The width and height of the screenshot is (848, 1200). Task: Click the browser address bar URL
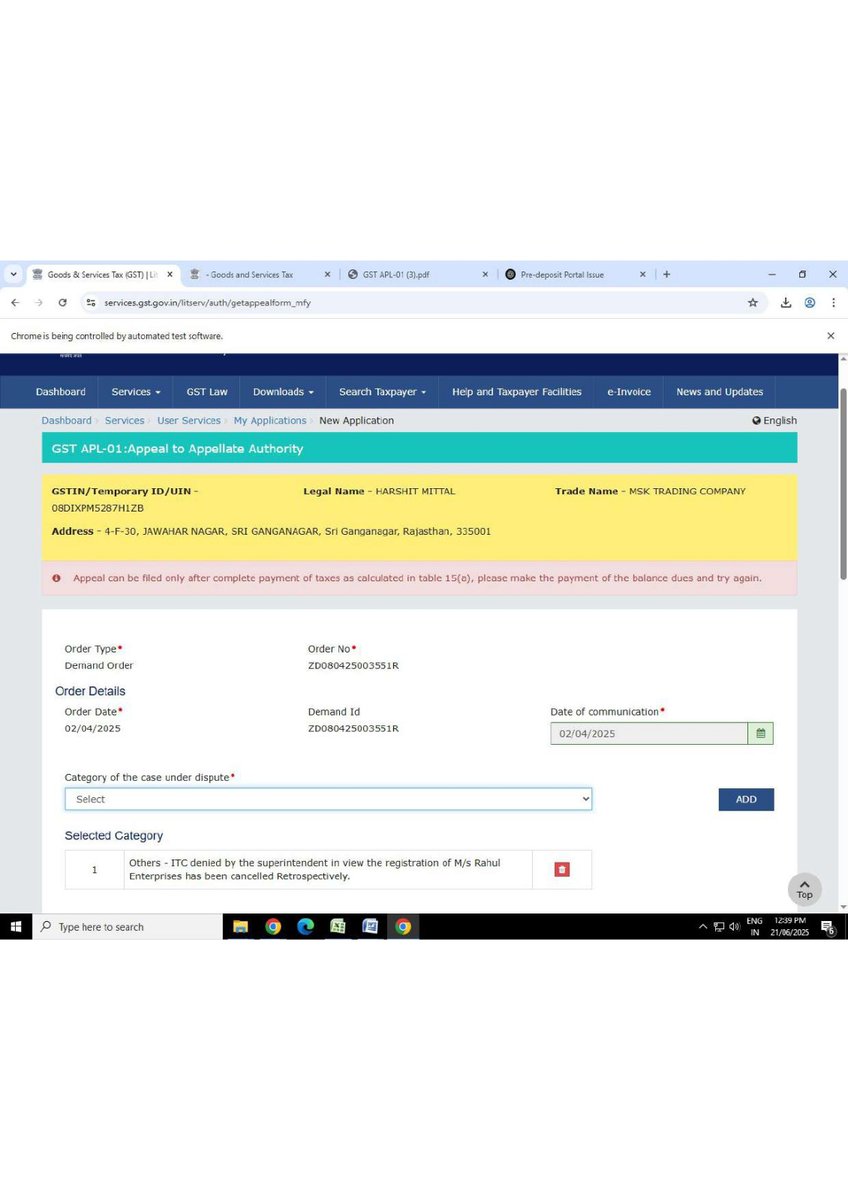pyautogui.click(x=208, y=302)
